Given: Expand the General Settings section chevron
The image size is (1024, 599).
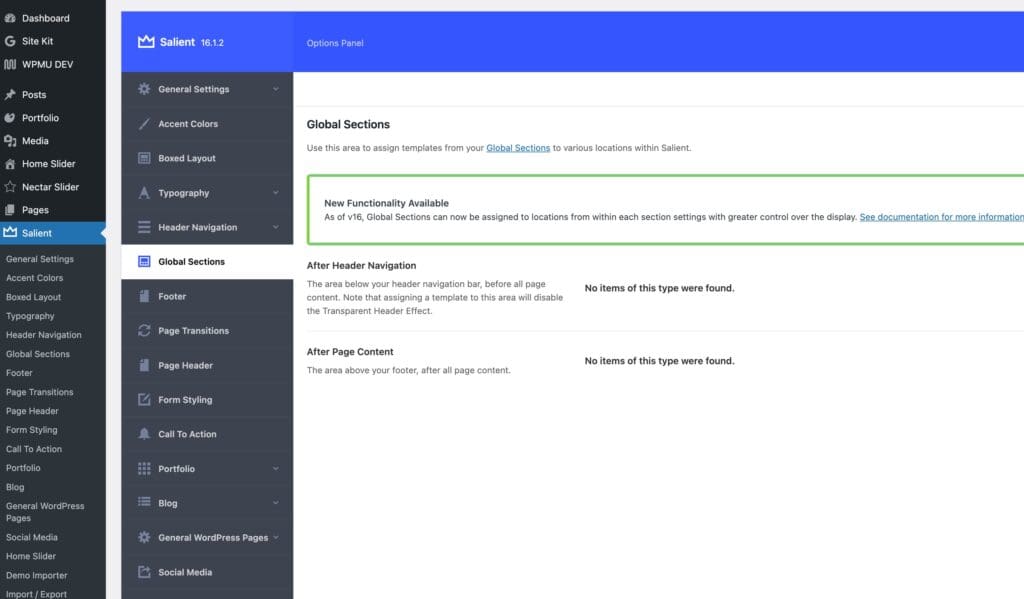Looking at the screenshot, I should (x=276, y=89).
